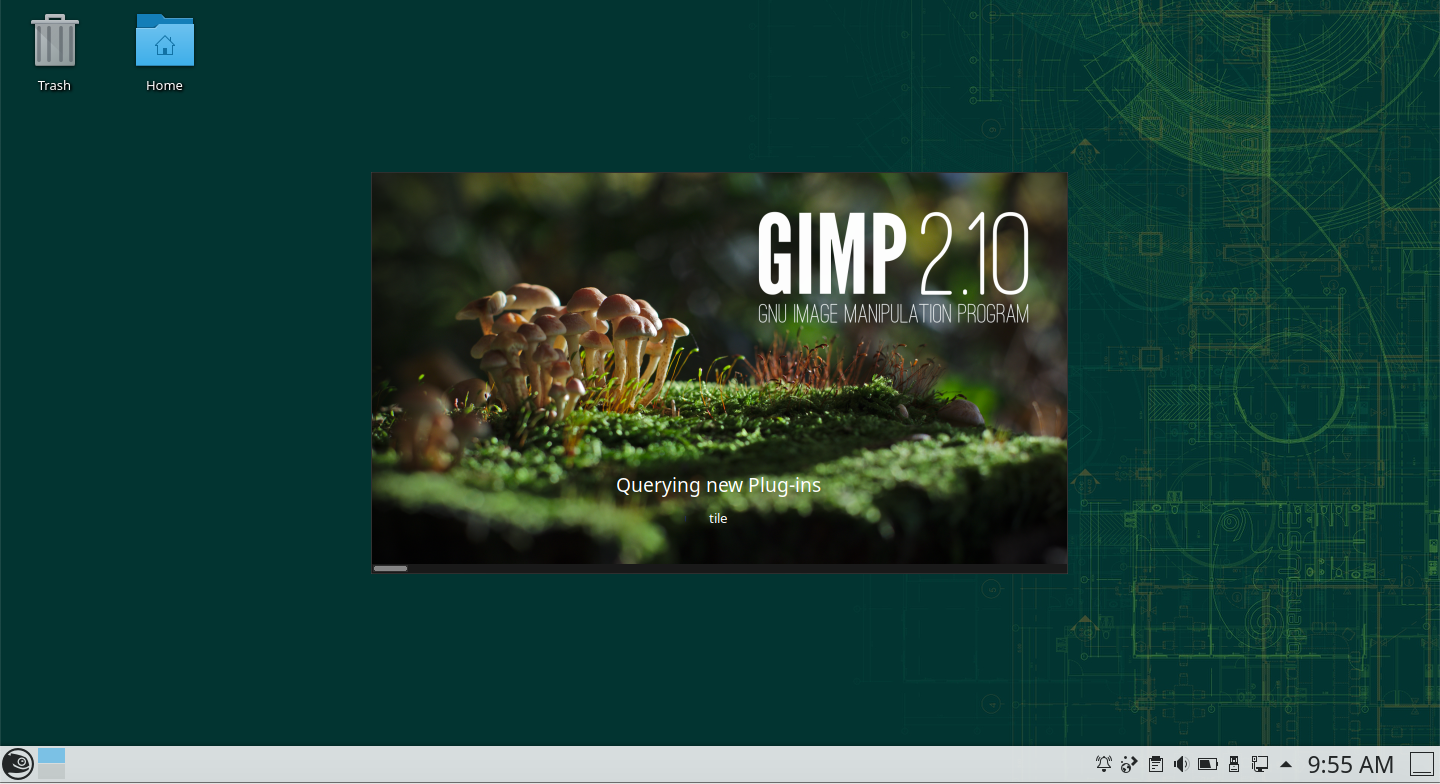Click the 'GNU Image Manipulation Program' subtitle
This screenshot has width=1440, height=784.
pyautogui.click(x=893, y=314)
